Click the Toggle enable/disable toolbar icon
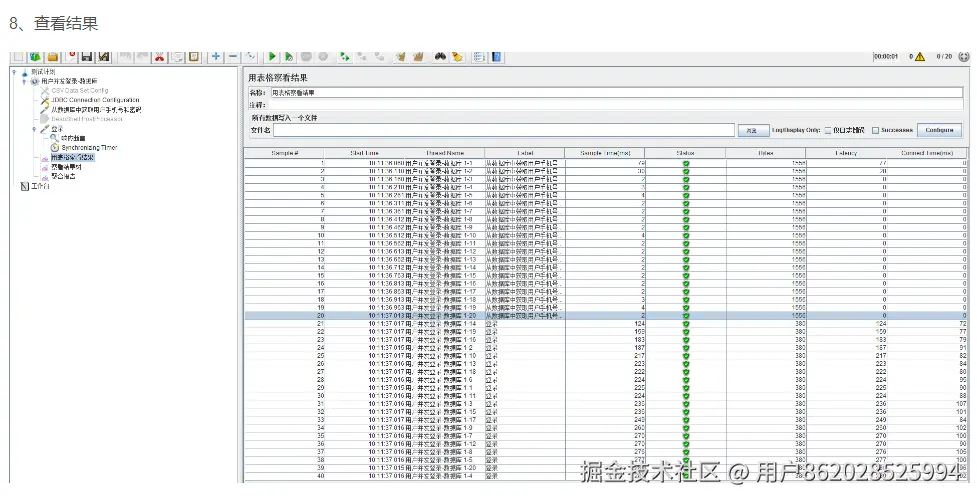 (250, 57)
